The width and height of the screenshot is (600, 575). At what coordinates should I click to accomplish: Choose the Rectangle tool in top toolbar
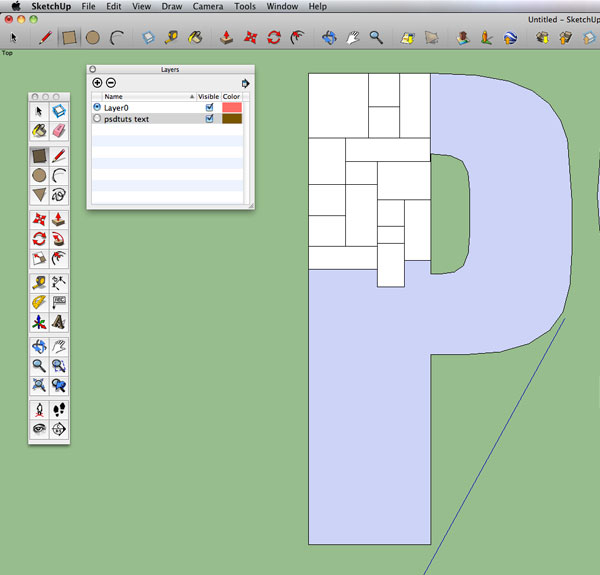pos(69,37)
